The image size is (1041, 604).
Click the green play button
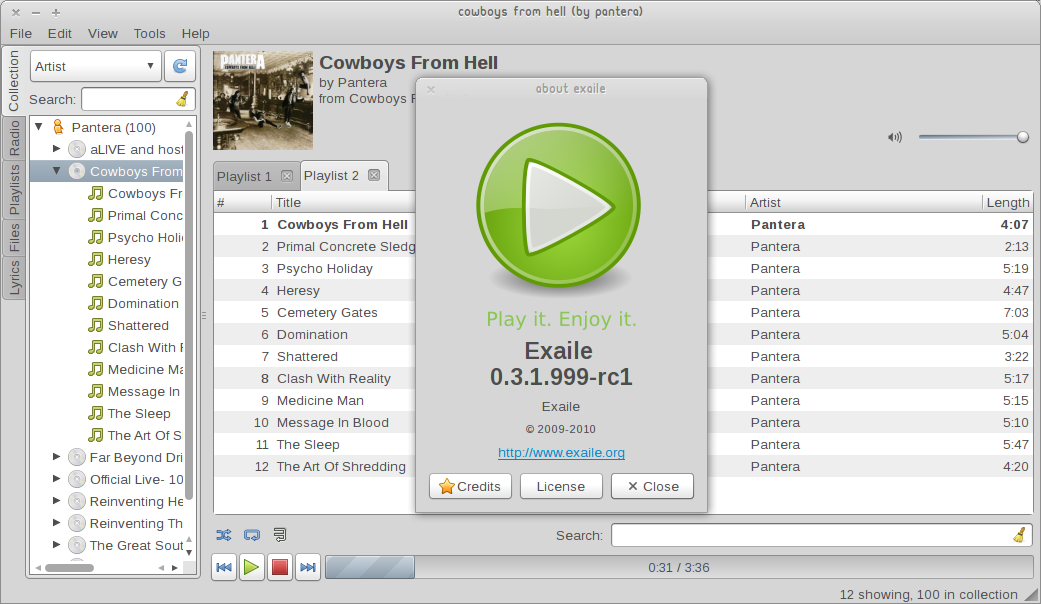252,567
